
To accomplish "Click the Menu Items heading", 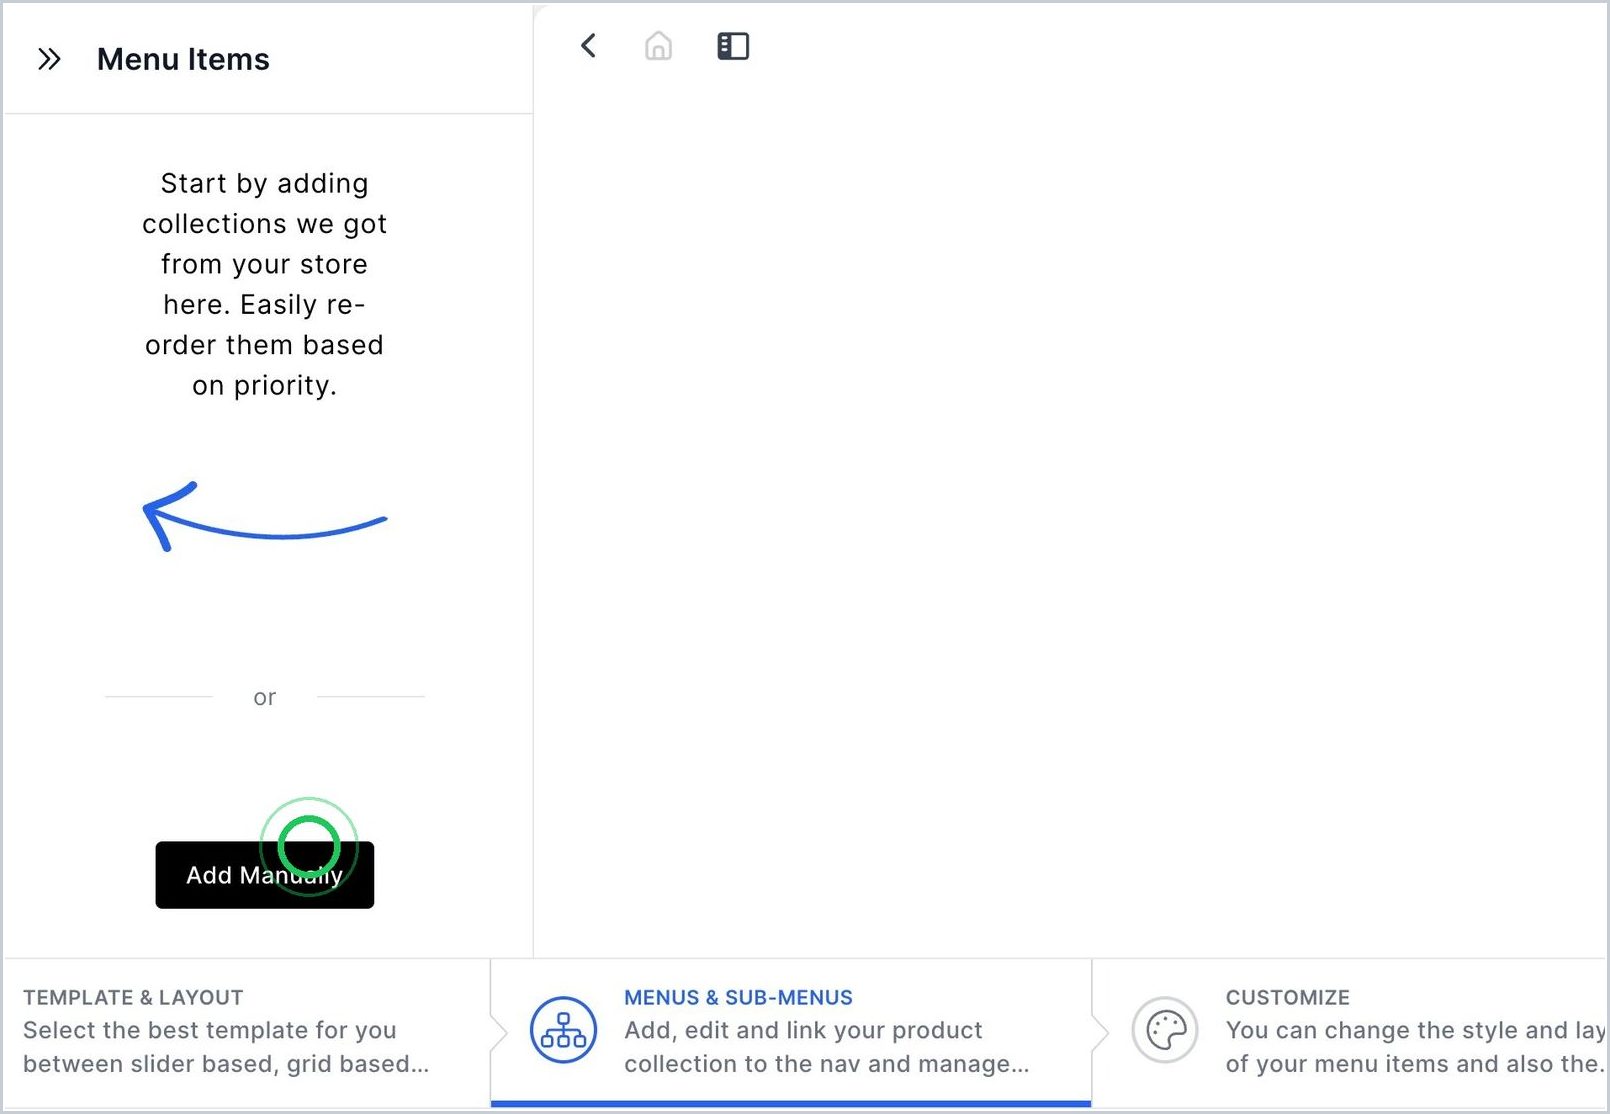I will pyautogui.click(x=183, y=60).
